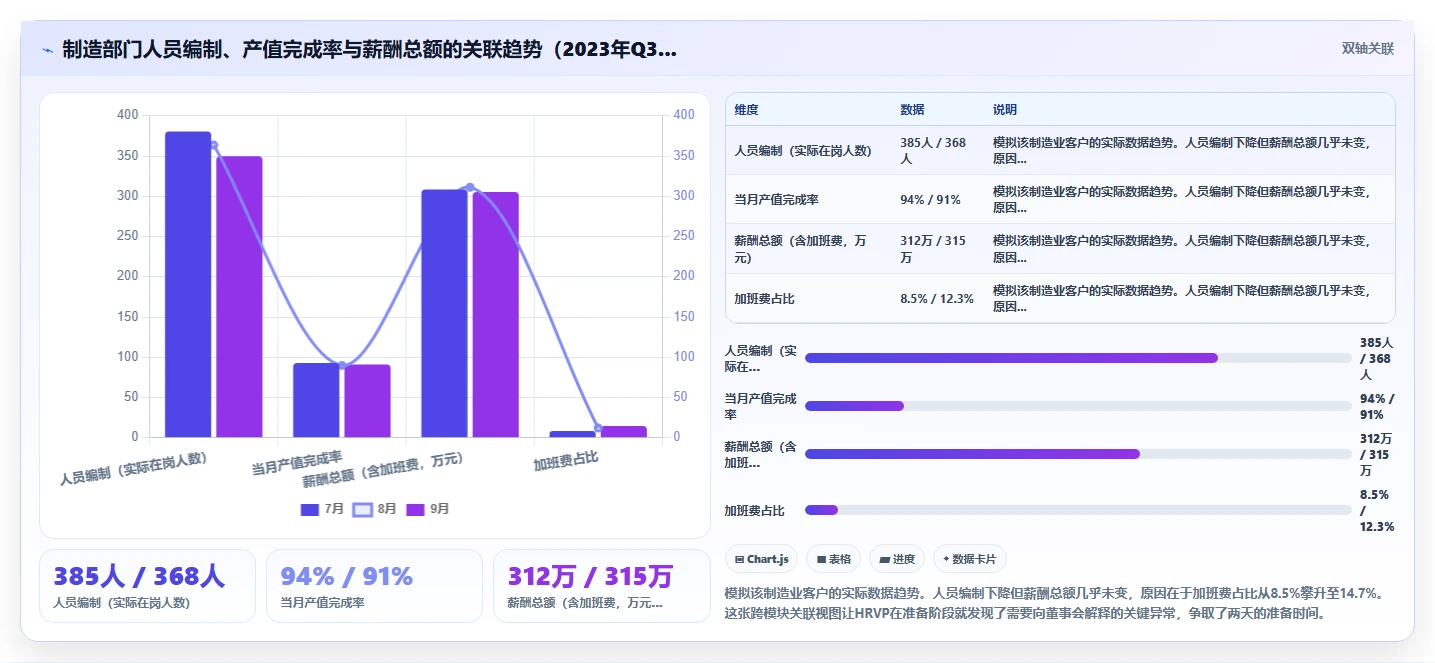Switch to the 进度 view tab
Image resolution: width=1435 pixels, height=663 pixels.
click(x=897, y=559)
